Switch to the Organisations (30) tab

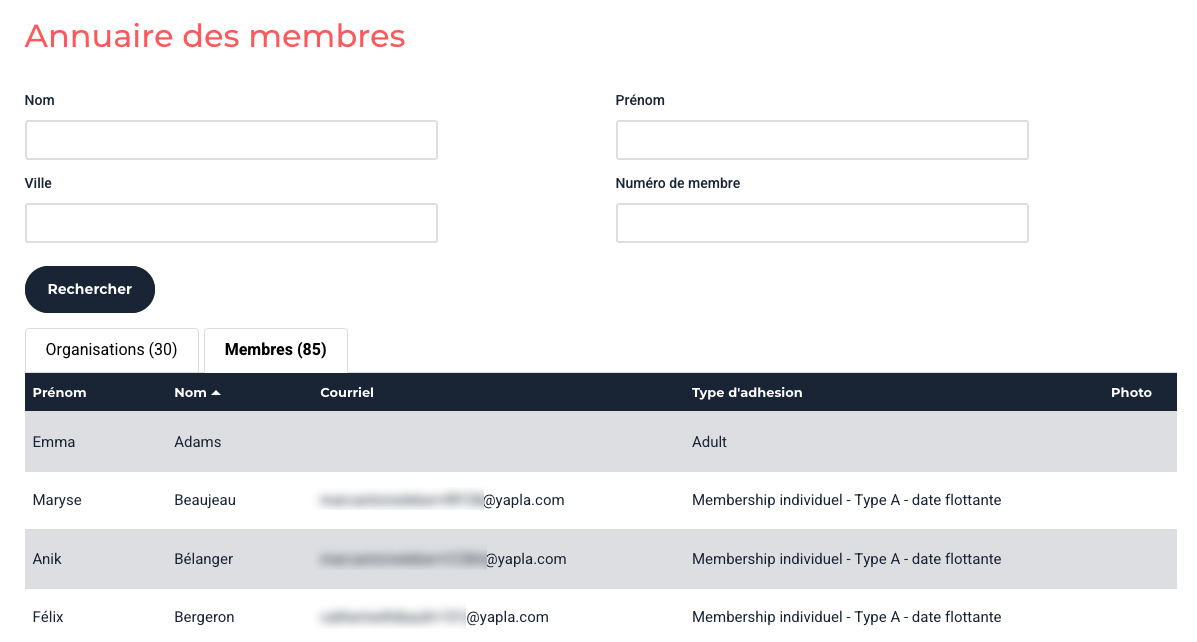pyautogui.click(x=111, y=350)
